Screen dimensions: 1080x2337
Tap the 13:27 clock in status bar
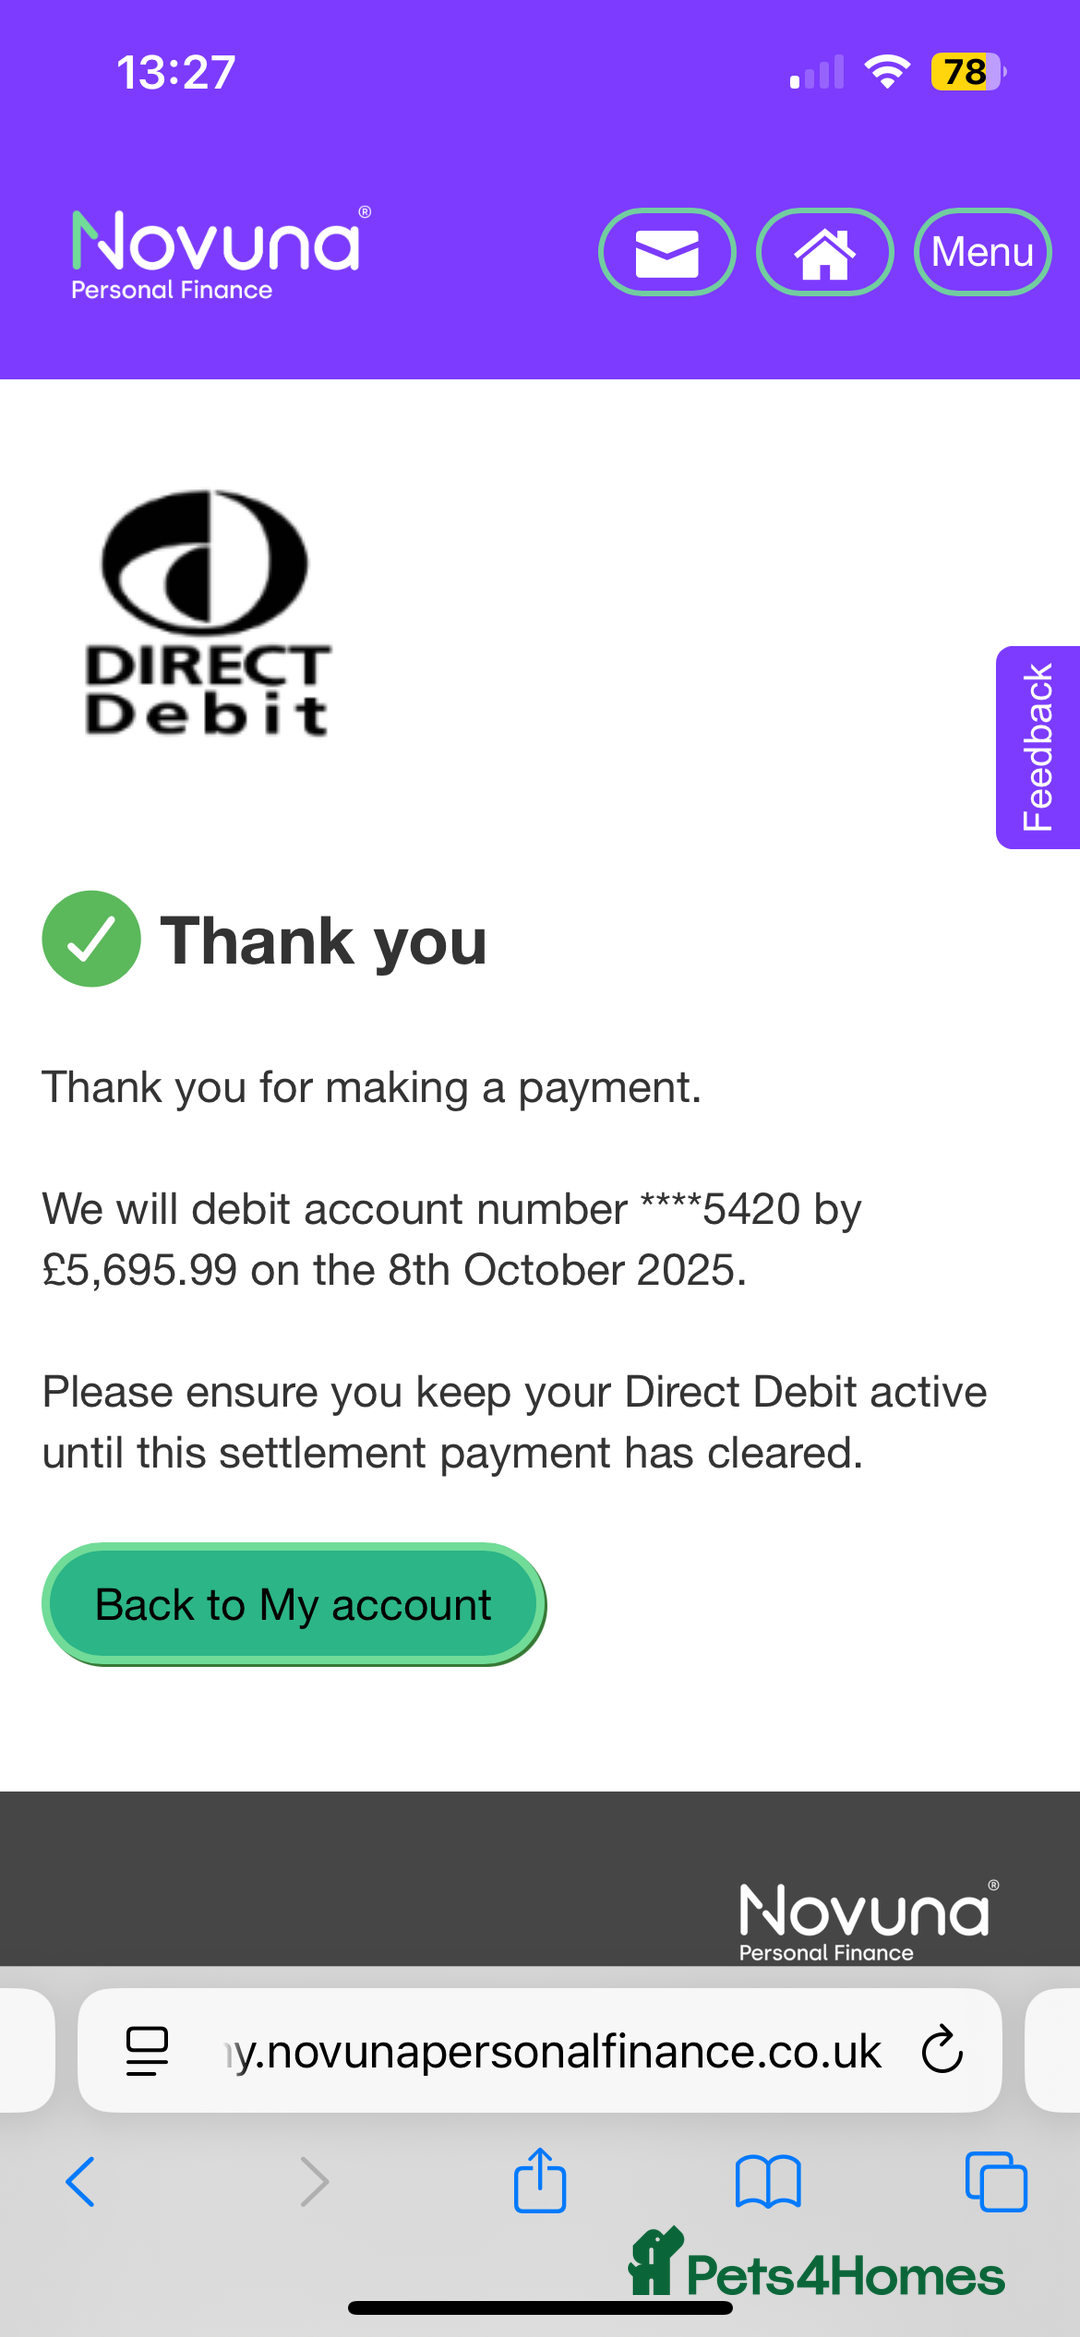[176, 72]
